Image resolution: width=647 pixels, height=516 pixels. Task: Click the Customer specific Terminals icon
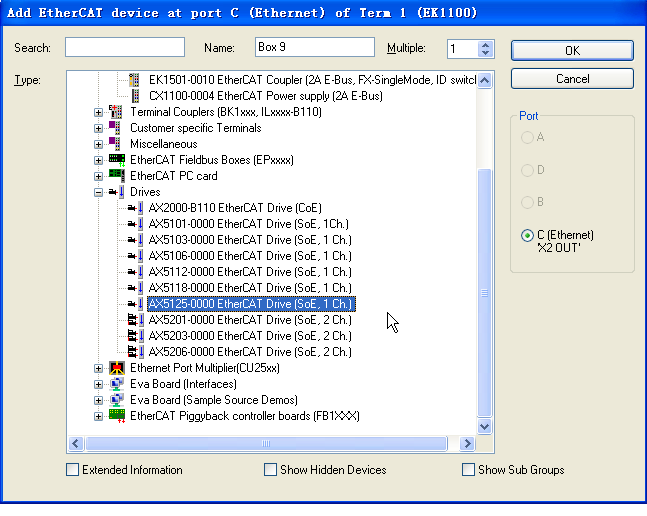[115, 128]
